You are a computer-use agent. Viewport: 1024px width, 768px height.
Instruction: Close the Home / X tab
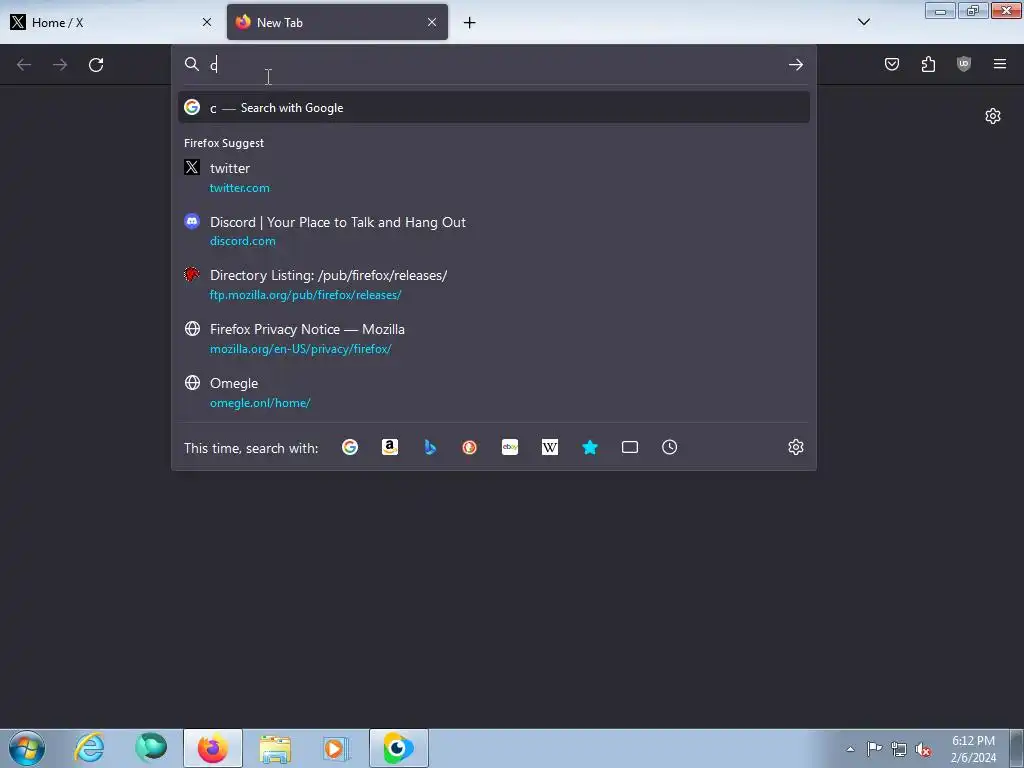[x=207, y=22]
